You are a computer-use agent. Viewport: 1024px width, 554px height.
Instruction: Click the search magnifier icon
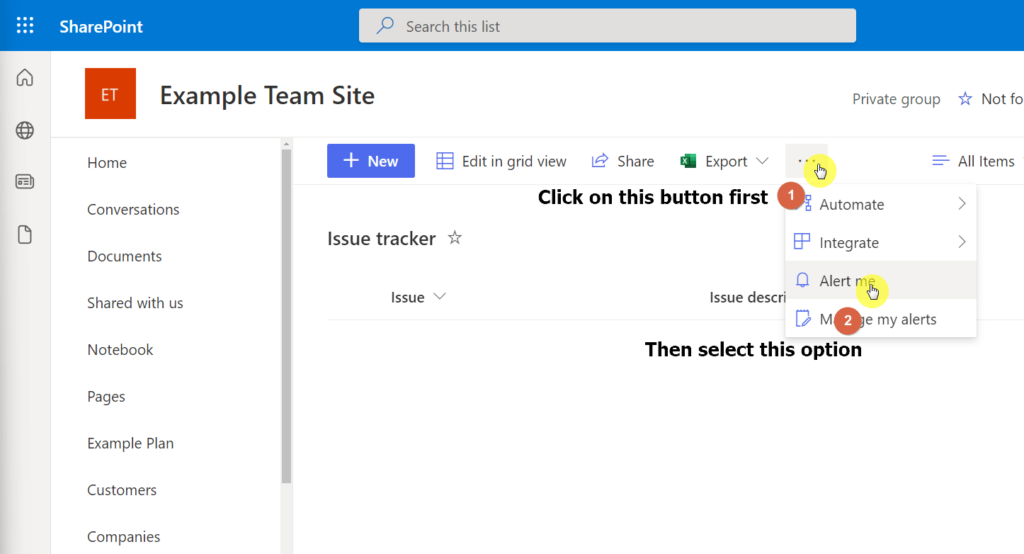(385, 25)
